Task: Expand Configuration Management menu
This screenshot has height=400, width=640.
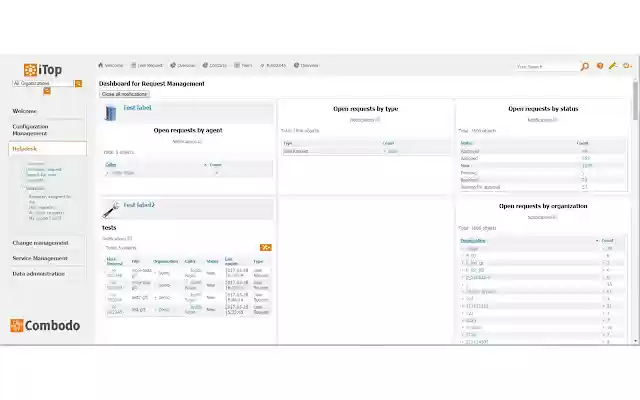Action: (30, 130)
